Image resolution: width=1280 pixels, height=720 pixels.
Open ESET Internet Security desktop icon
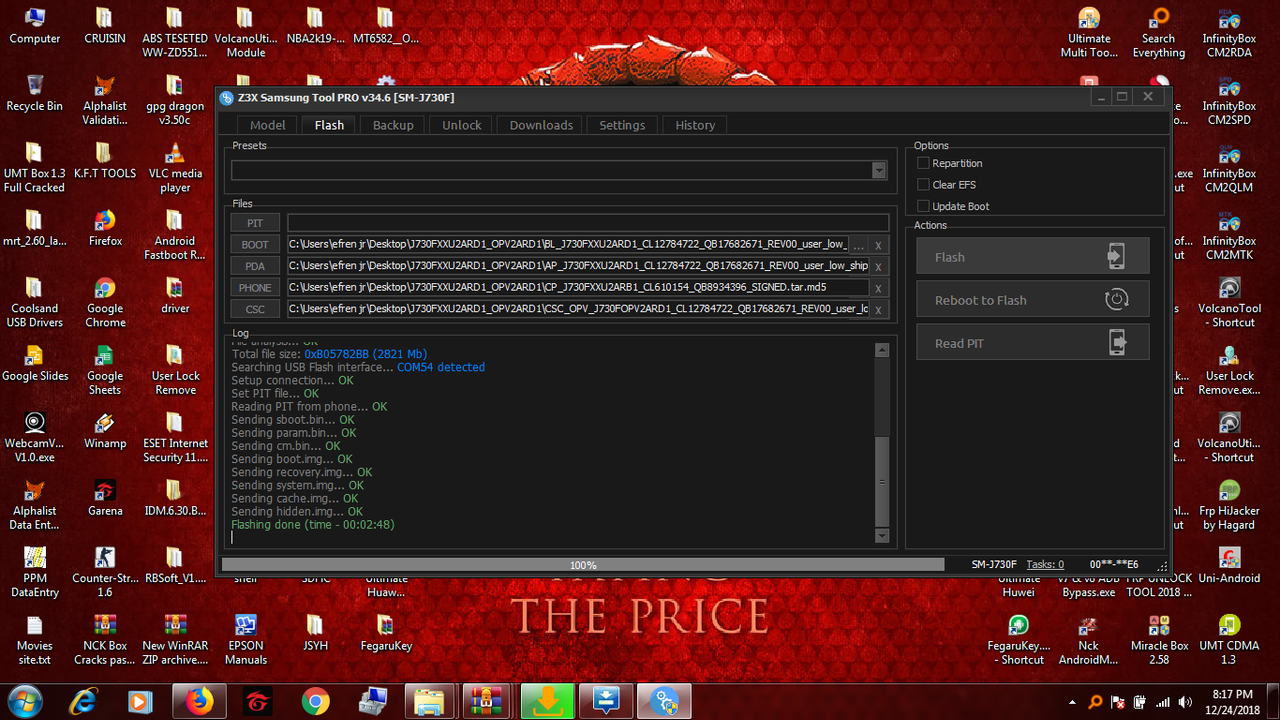coord(175,437)
